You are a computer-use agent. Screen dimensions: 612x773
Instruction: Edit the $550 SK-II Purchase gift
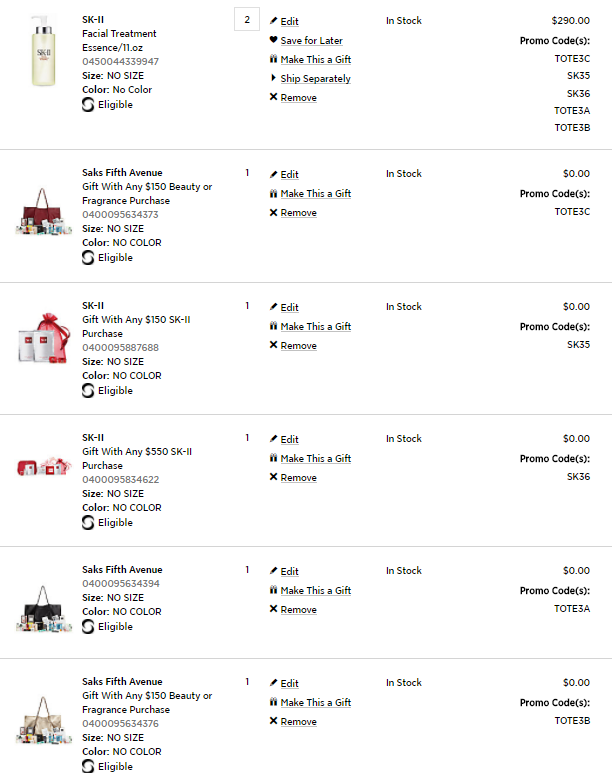point(289,440)
